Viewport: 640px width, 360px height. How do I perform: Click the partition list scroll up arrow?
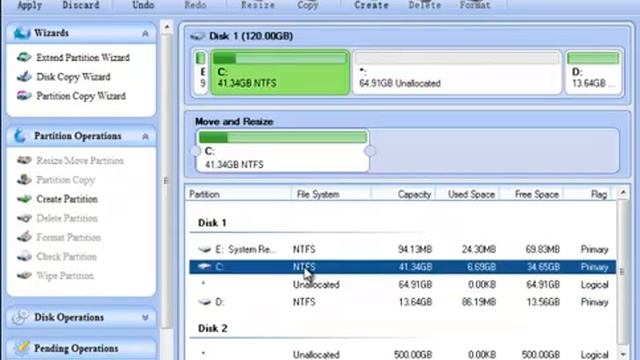pyautogui.click(x=623, y=192)
